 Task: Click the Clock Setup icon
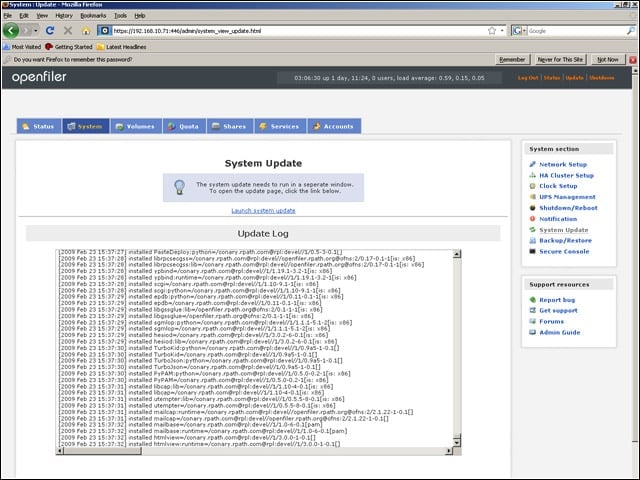click(x=532, y=186)
